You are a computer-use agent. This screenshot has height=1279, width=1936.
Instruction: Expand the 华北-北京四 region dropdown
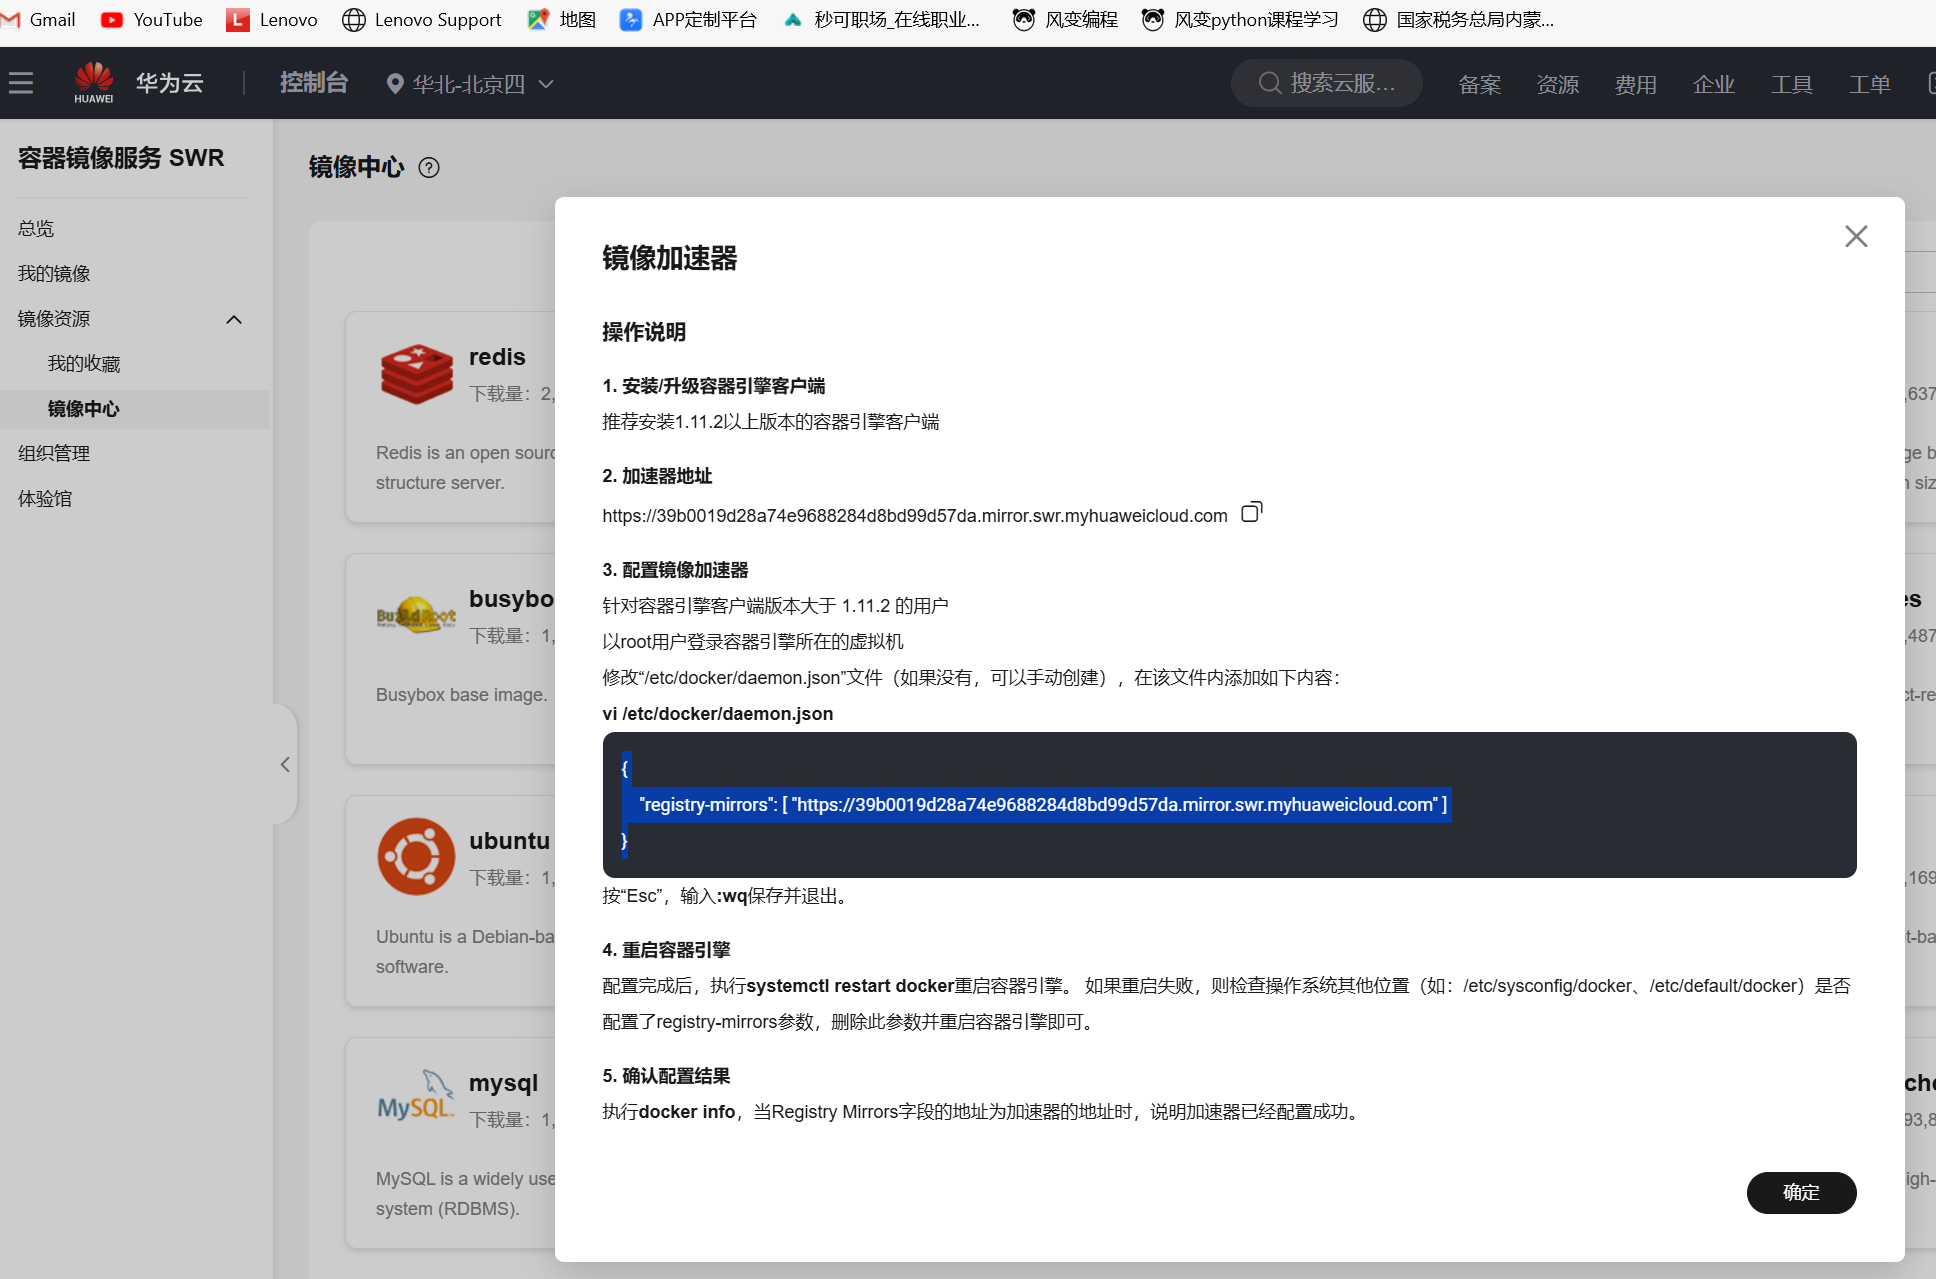(x=470, y=84)
